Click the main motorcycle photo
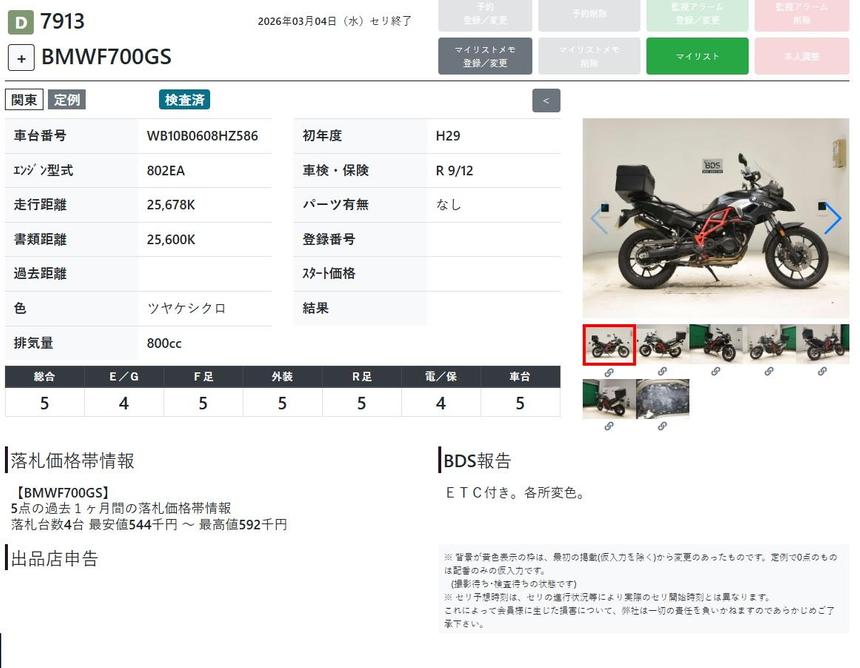The height and width of the screenshot is (668, 860). [x=715, y=219]
